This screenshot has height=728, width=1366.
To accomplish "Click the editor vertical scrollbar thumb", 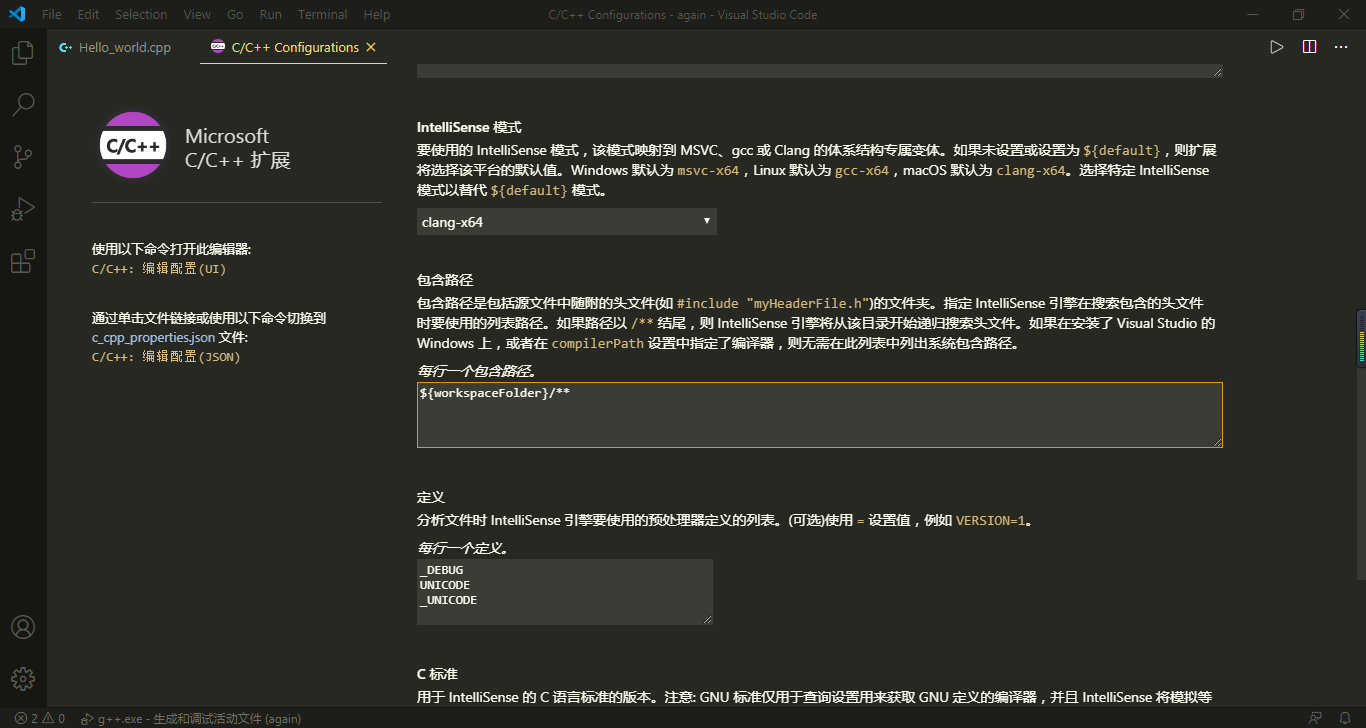I will [x=1360, y=445].
